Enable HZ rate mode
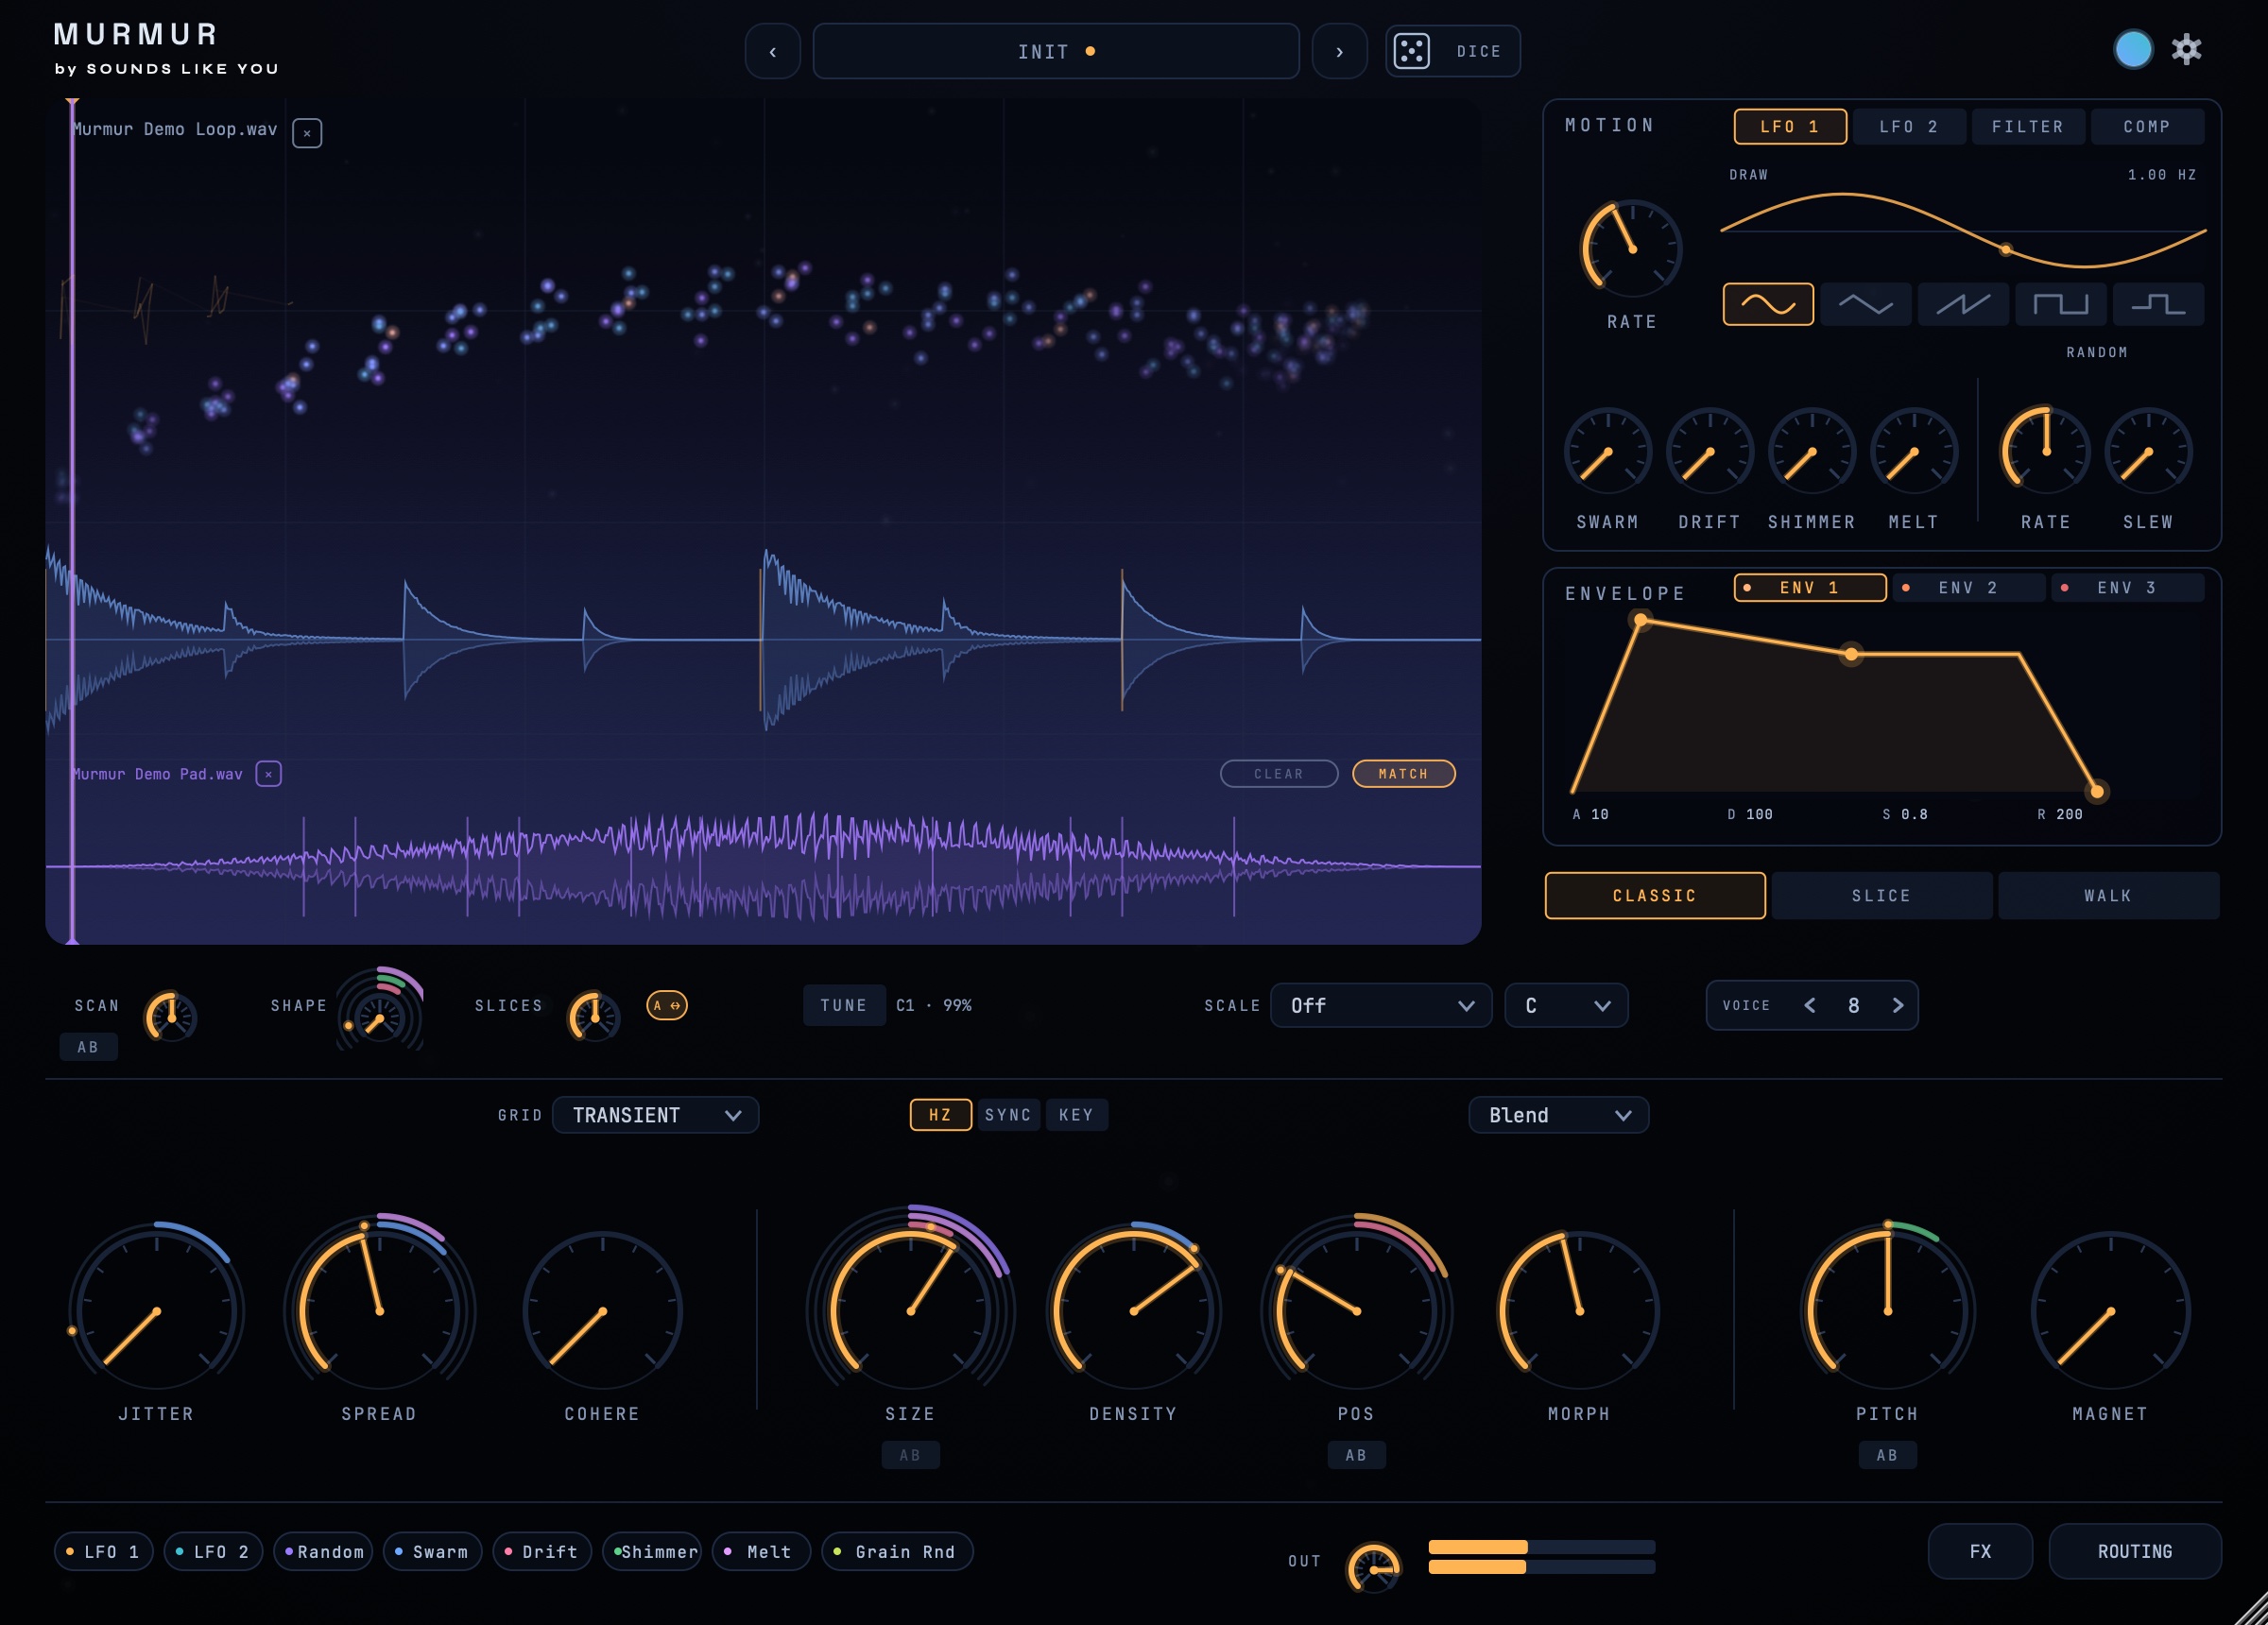Image resolution: width=2268 pixels, height=1625 pixels. (x=940, y=1115)
